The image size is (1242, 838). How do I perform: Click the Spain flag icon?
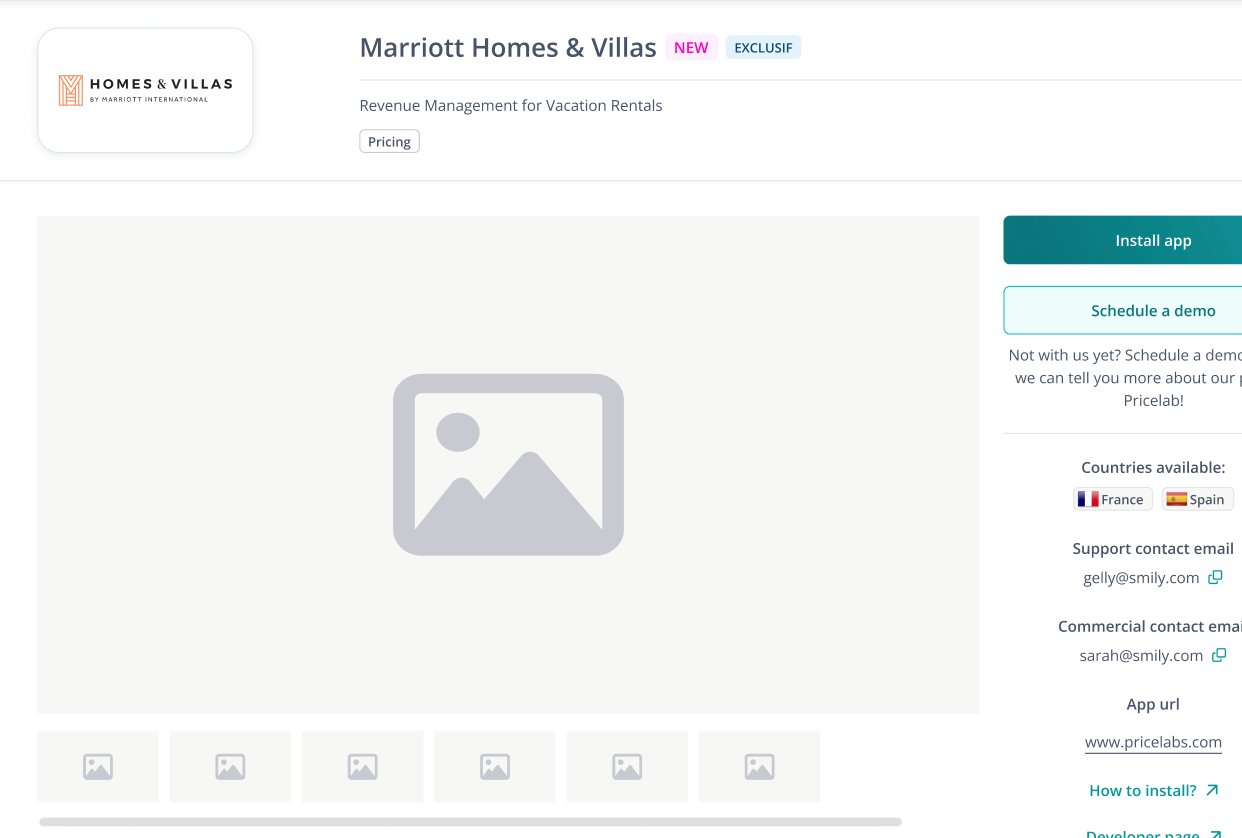(x=1175, y=498)
